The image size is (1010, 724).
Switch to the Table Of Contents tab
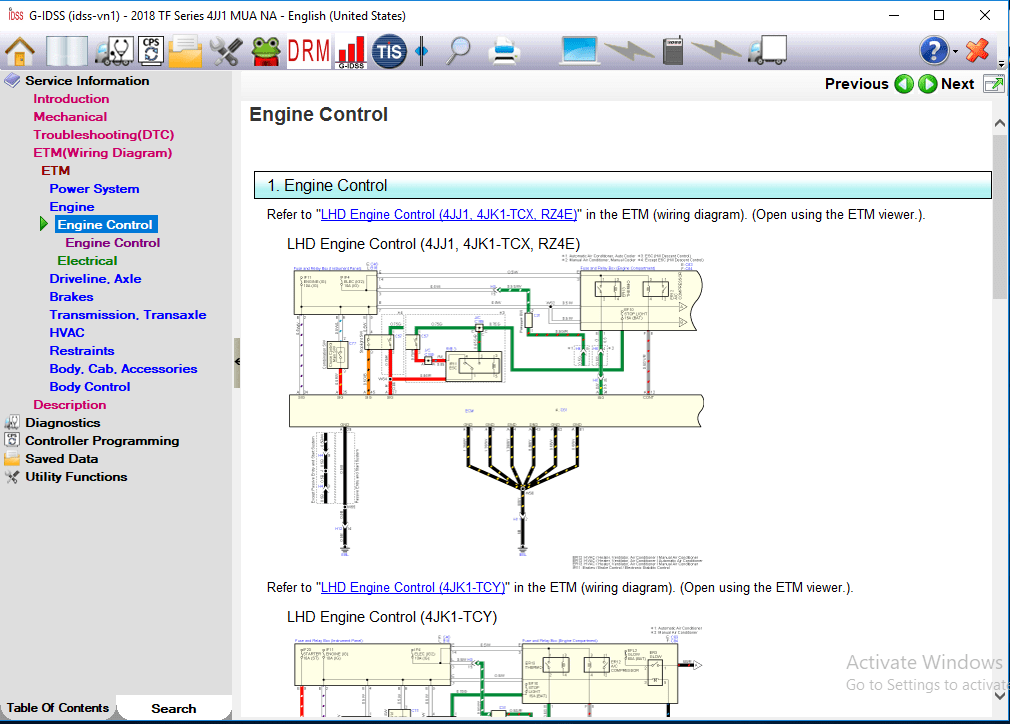57,707
